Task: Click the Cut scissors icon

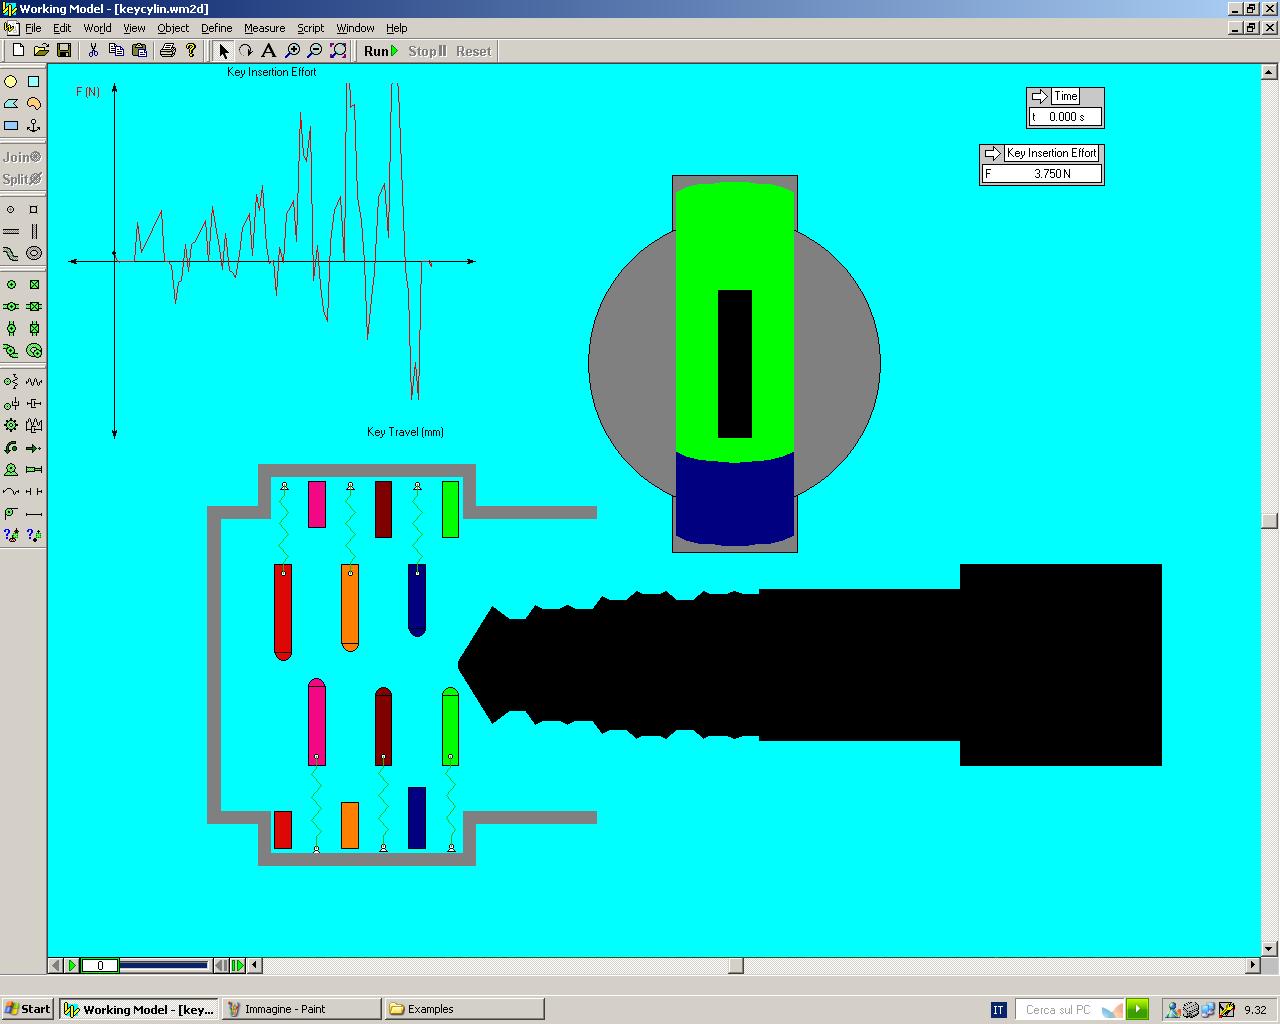Action: [x=93, y=50]
